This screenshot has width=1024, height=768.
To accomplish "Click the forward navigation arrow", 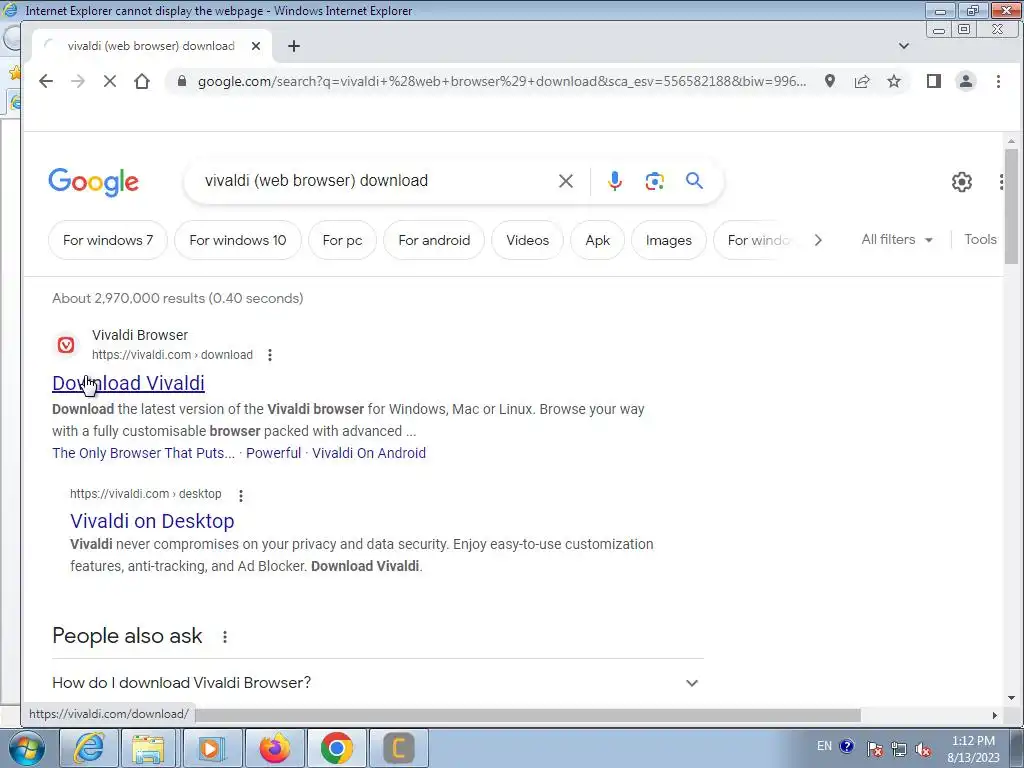I will (x=78, y=81).
